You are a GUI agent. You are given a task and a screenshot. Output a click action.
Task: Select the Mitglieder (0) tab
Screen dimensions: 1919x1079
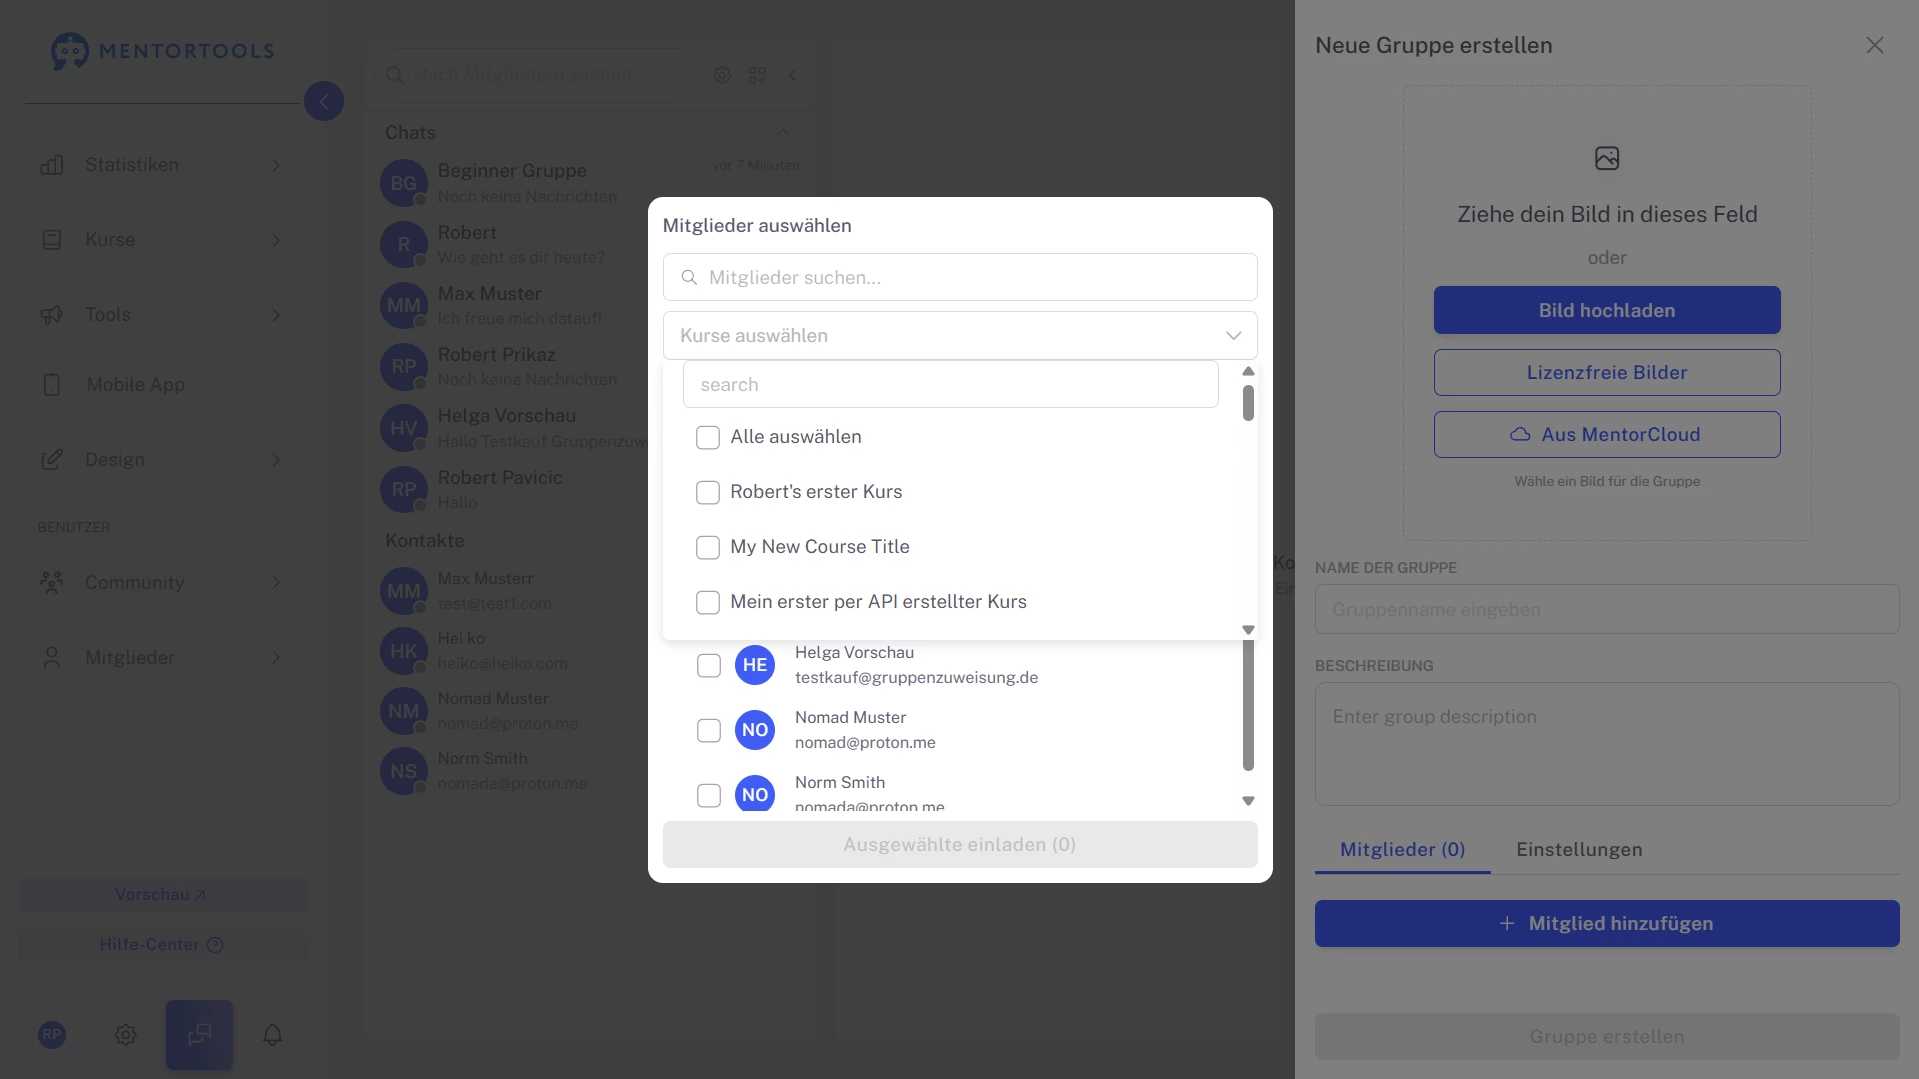[x=1402, y=849]
